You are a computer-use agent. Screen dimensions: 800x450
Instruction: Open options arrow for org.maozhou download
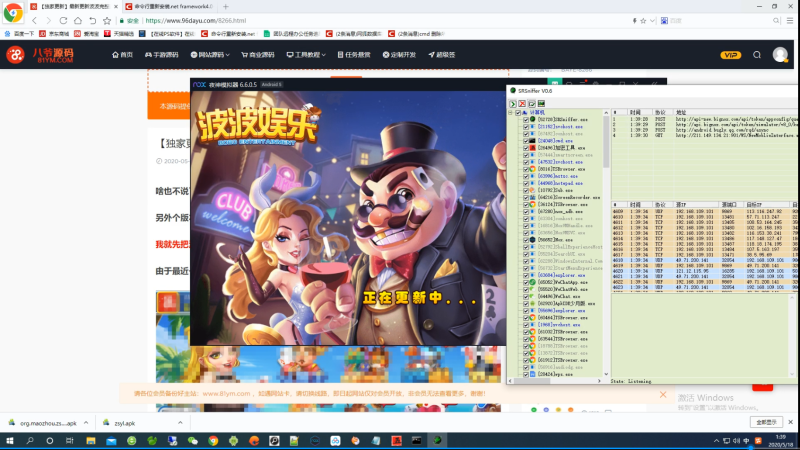(x=86, y=423)
